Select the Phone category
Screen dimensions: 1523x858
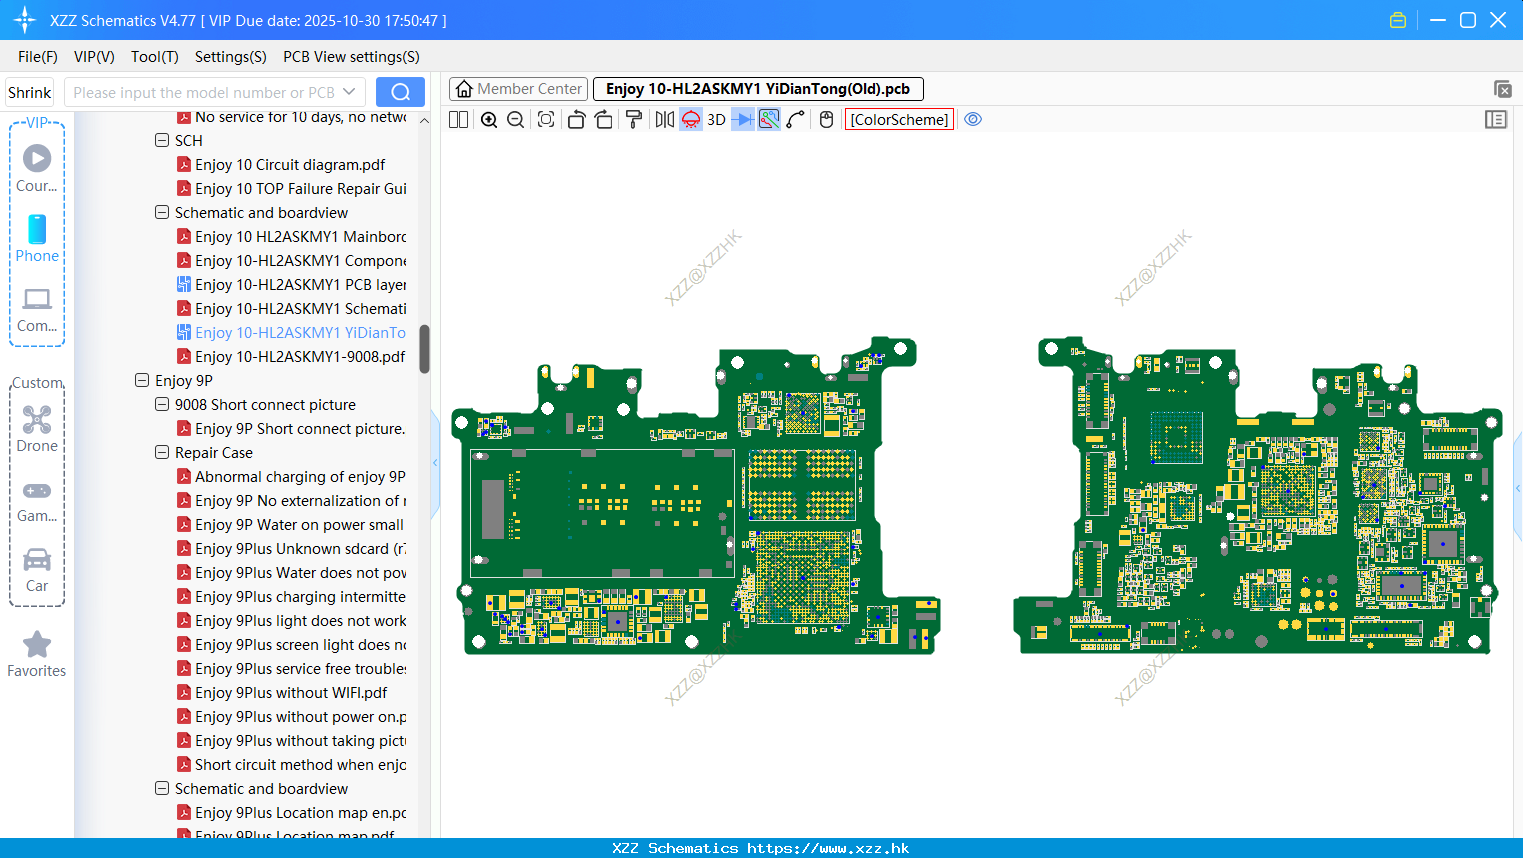click(37, 239)
